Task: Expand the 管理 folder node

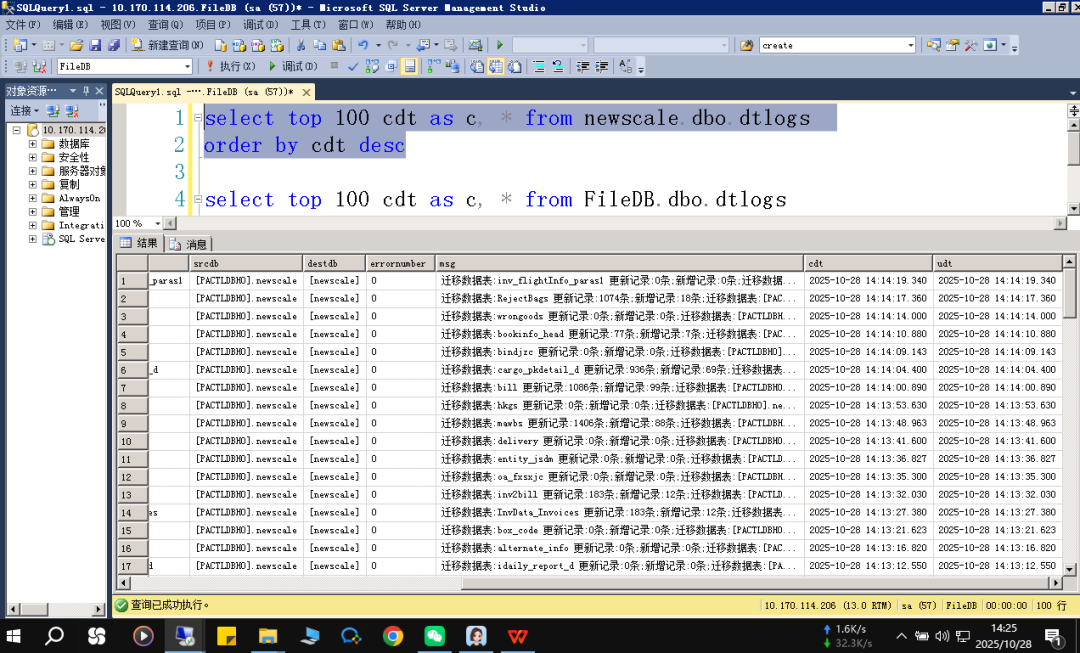Action: [32, 211]
